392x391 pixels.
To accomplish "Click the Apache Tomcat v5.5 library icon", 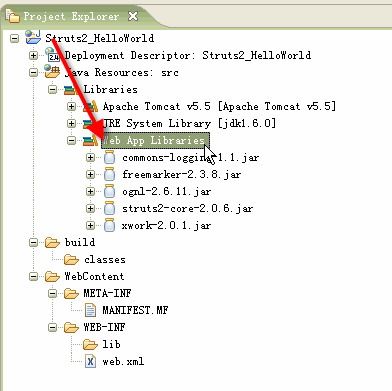I will click(x=90, y=106).
